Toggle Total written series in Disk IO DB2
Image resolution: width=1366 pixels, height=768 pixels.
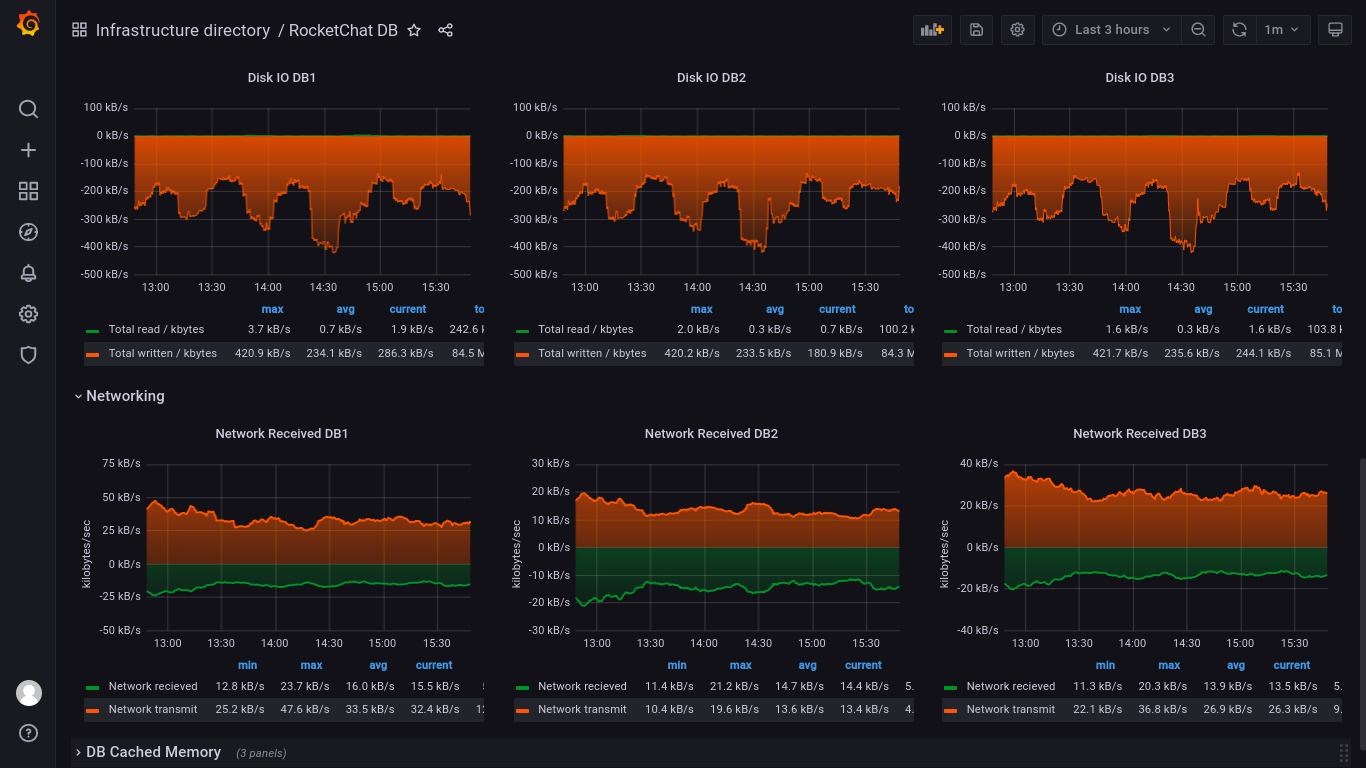592,353
